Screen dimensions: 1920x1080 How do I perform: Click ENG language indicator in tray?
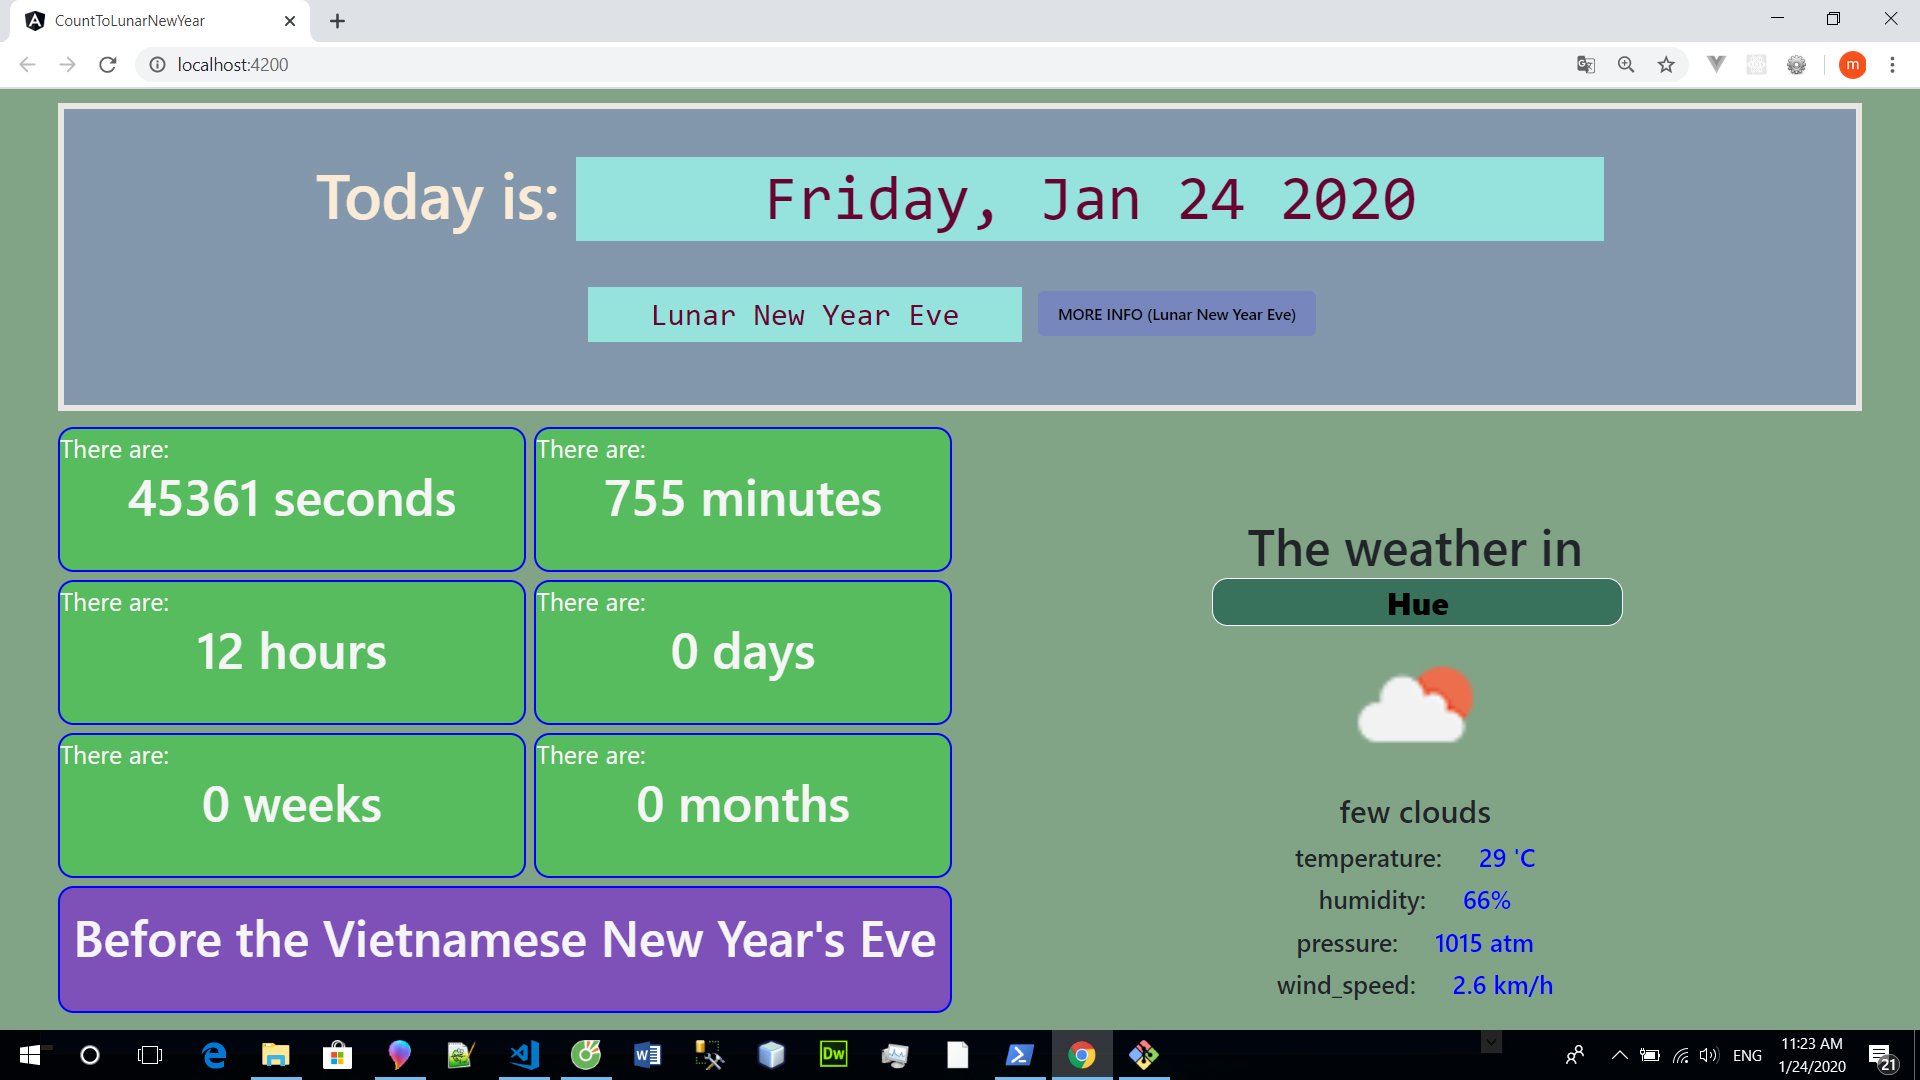click(x=1747, y=1055)
